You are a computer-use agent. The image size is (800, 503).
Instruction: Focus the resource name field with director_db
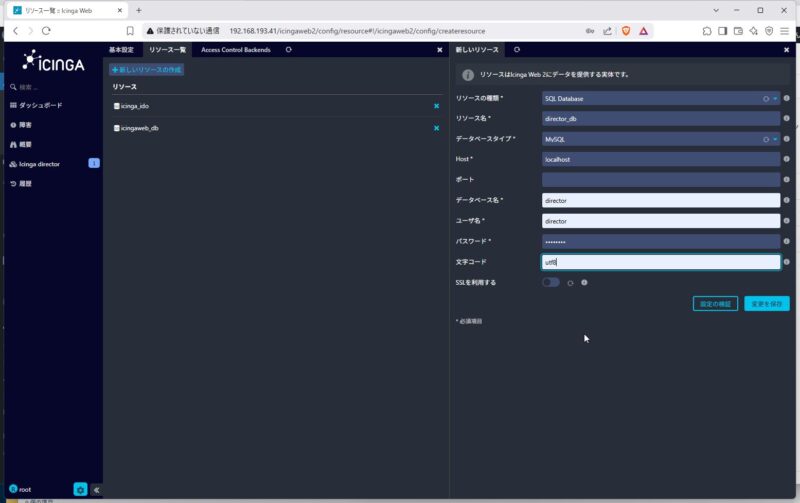click(661, 118)
